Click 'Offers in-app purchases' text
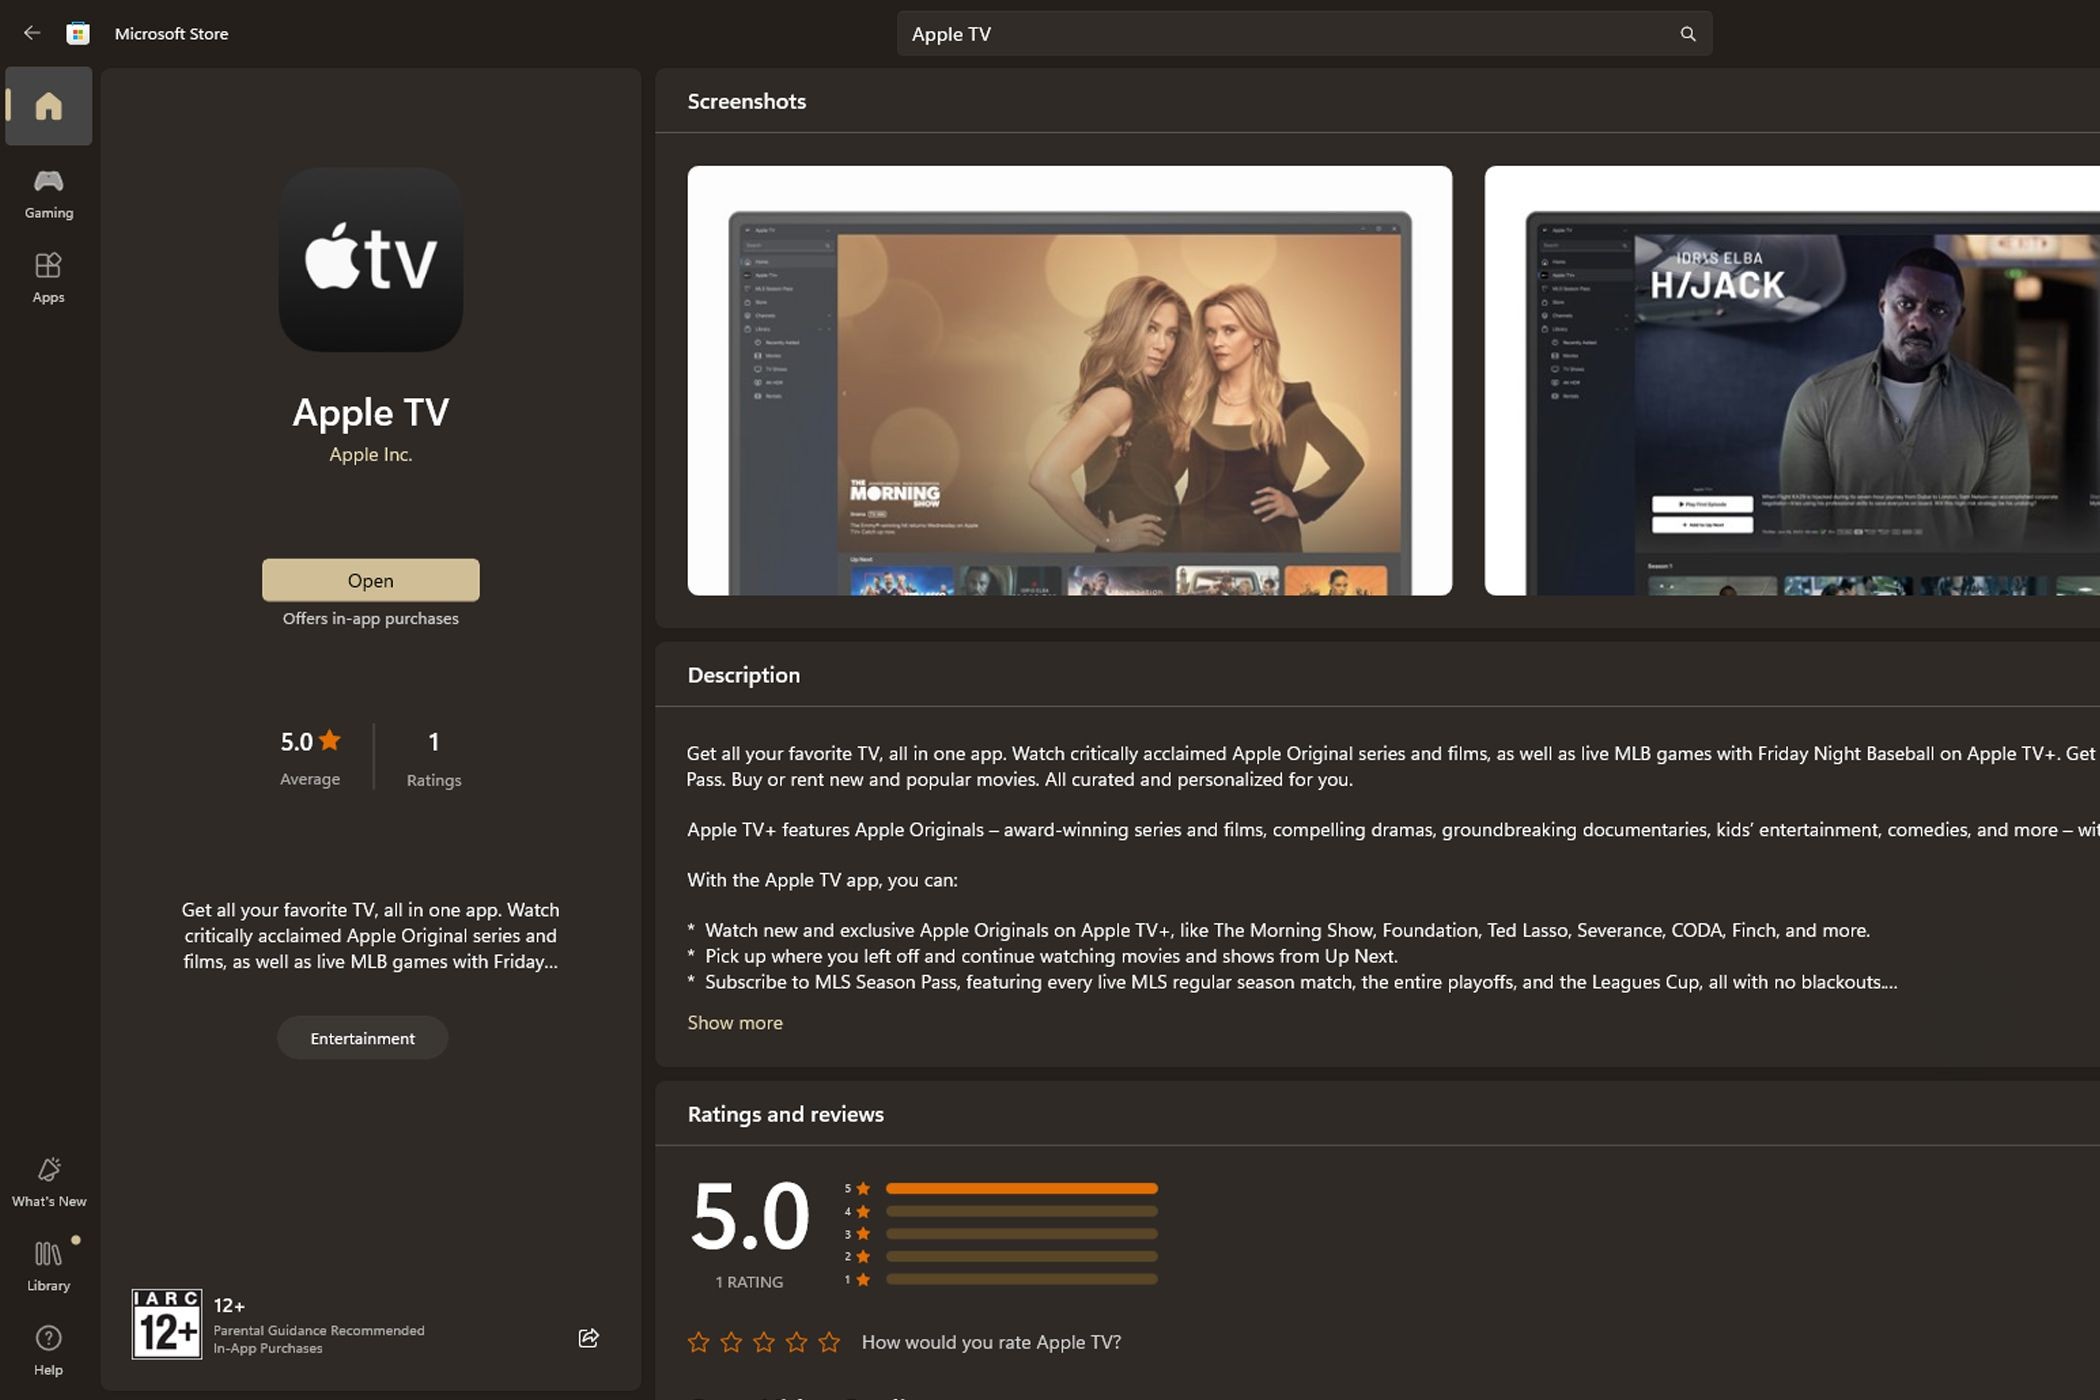 click(371, 618)
